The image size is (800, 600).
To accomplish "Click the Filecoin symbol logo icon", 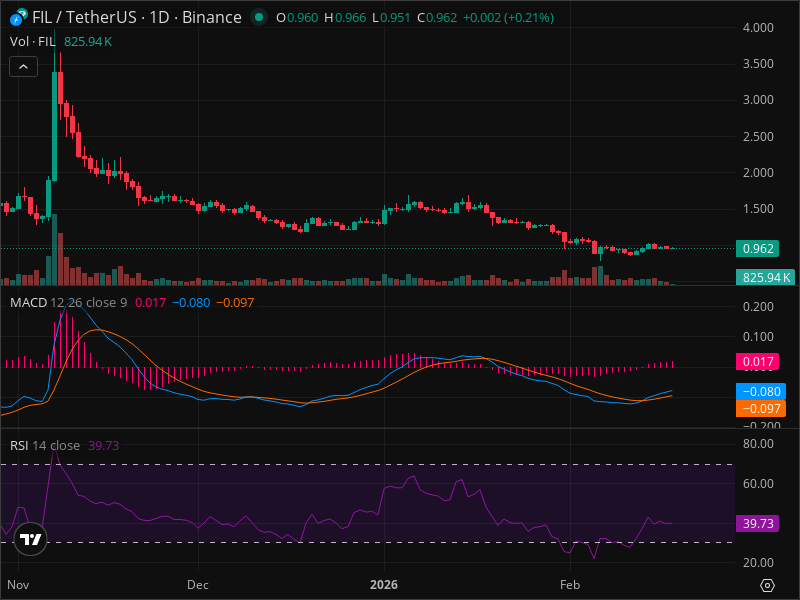I will tap(18, 18).
